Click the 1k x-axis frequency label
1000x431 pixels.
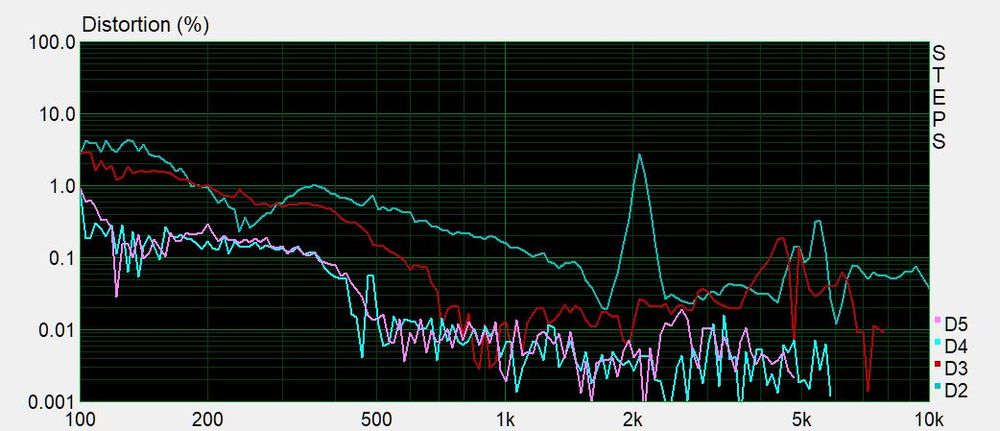point(505,421)
